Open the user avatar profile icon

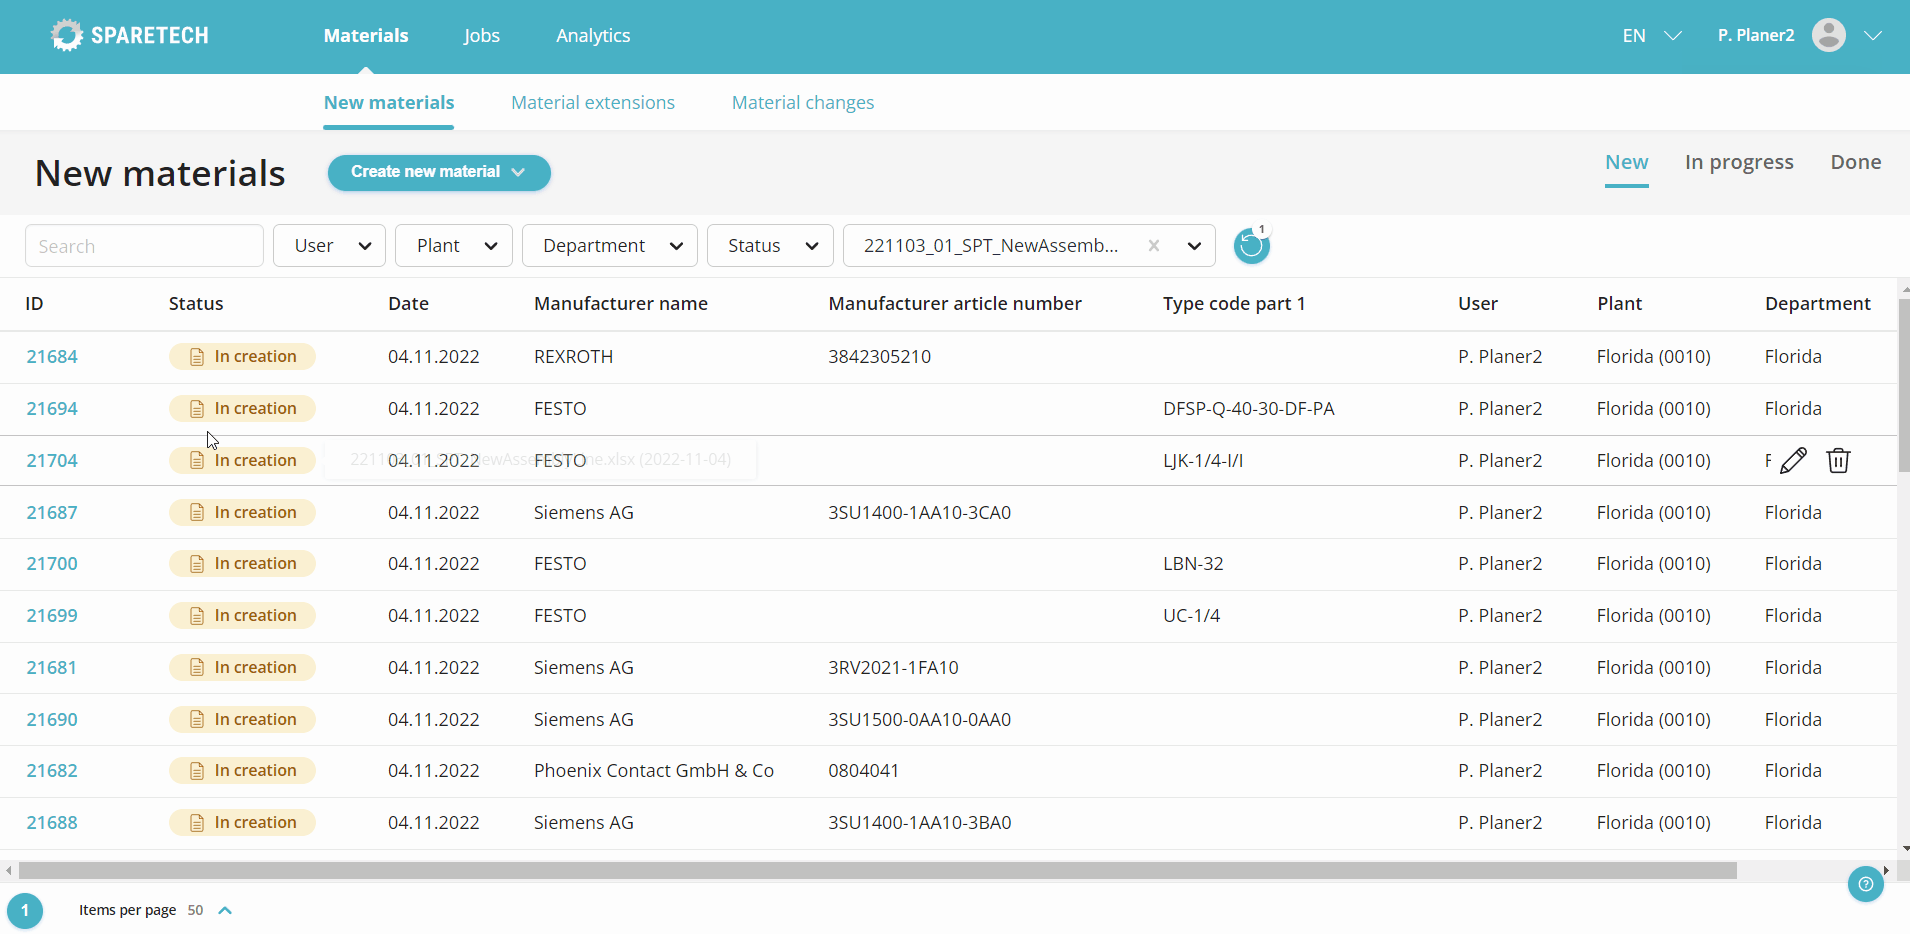(1829, 35)
